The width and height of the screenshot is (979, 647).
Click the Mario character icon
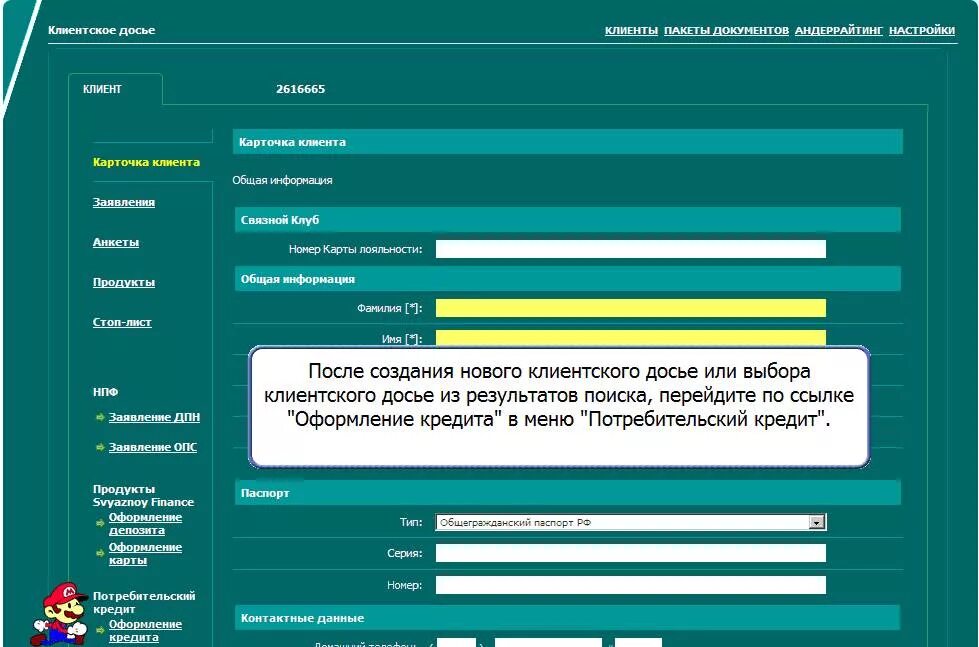60,615
